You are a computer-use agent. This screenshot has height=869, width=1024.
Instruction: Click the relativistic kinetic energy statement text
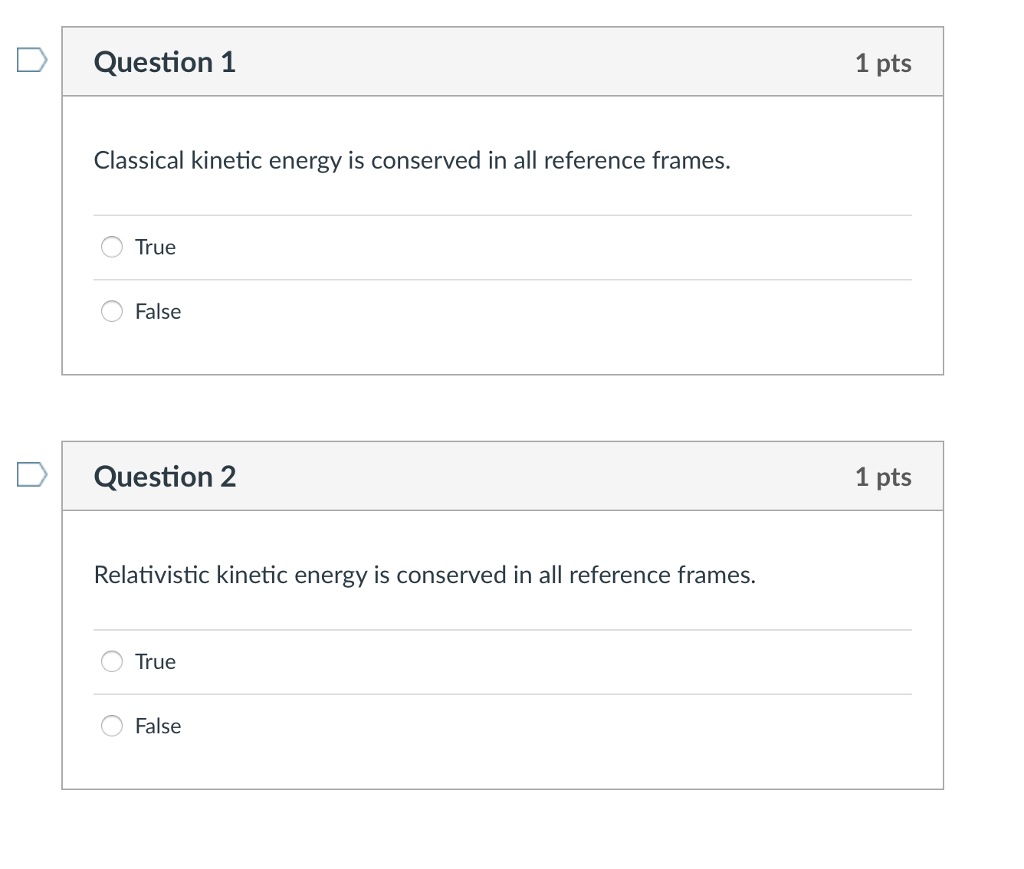(425, 575)
